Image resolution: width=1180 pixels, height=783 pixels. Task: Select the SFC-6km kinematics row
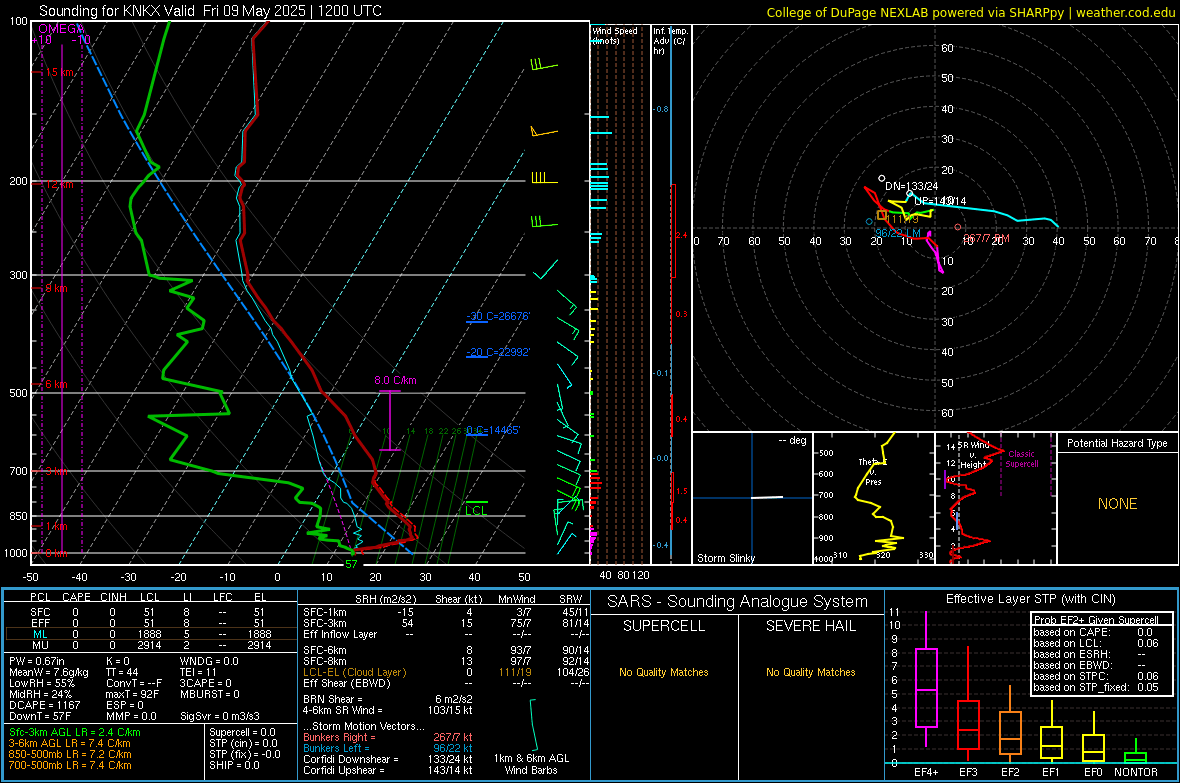coord(446,650)
